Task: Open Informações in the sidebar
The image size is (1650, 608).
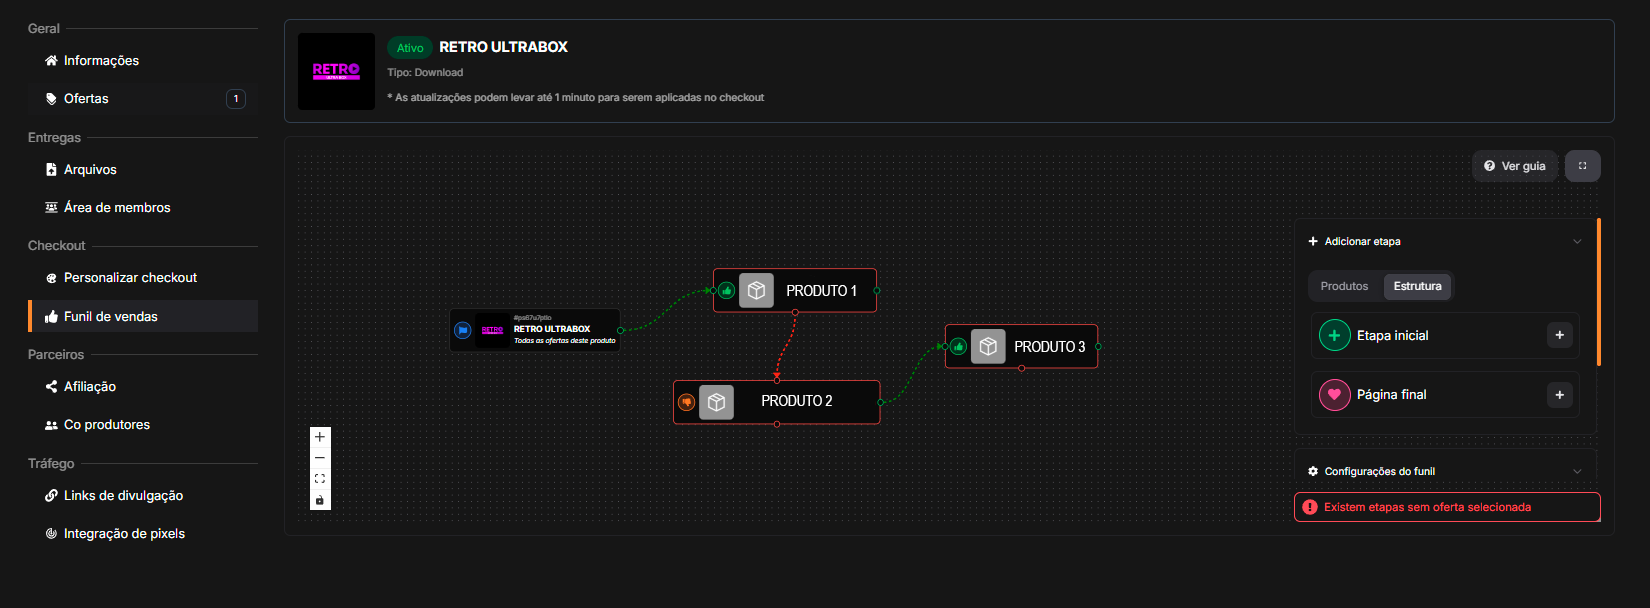Action: click(143, 61)
